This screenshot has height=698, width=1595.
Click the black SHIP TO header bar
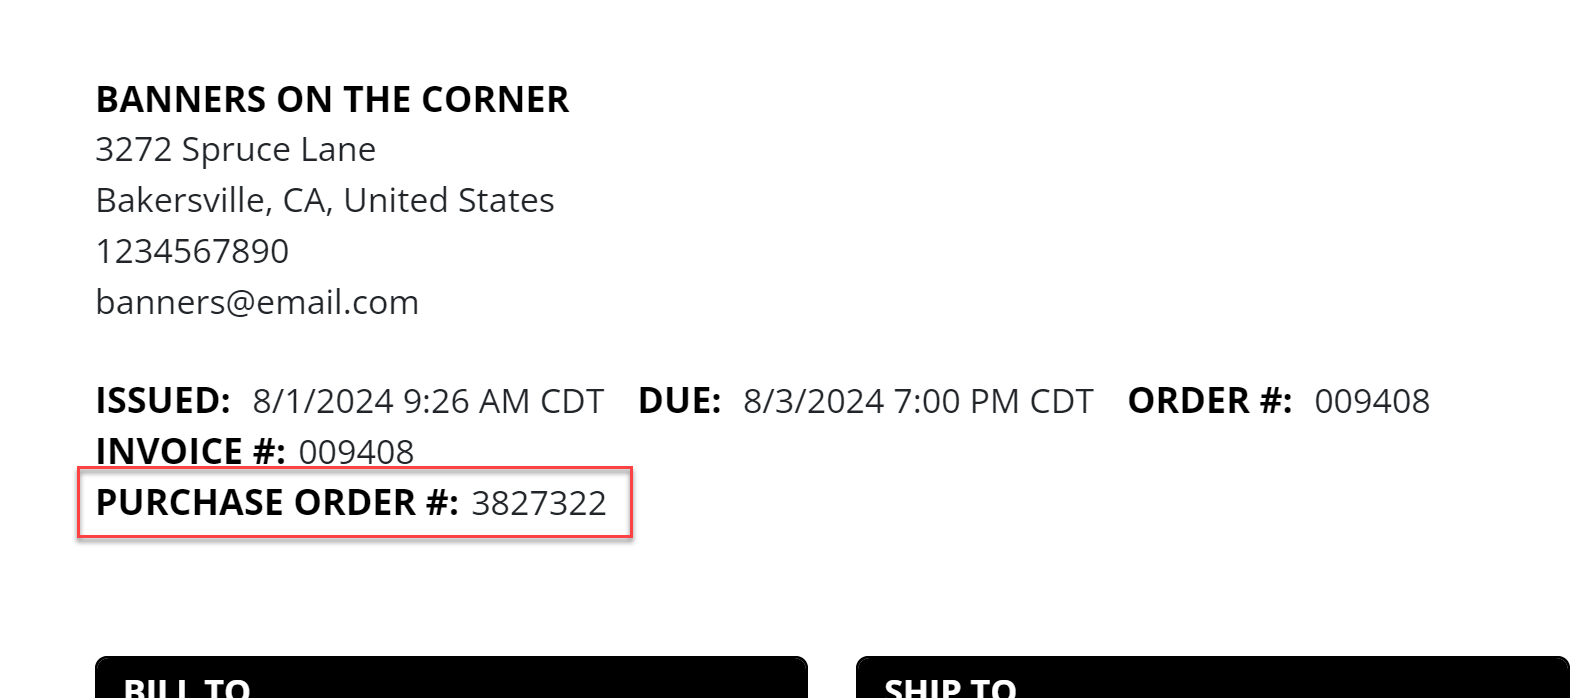[x=1213, y=677]
